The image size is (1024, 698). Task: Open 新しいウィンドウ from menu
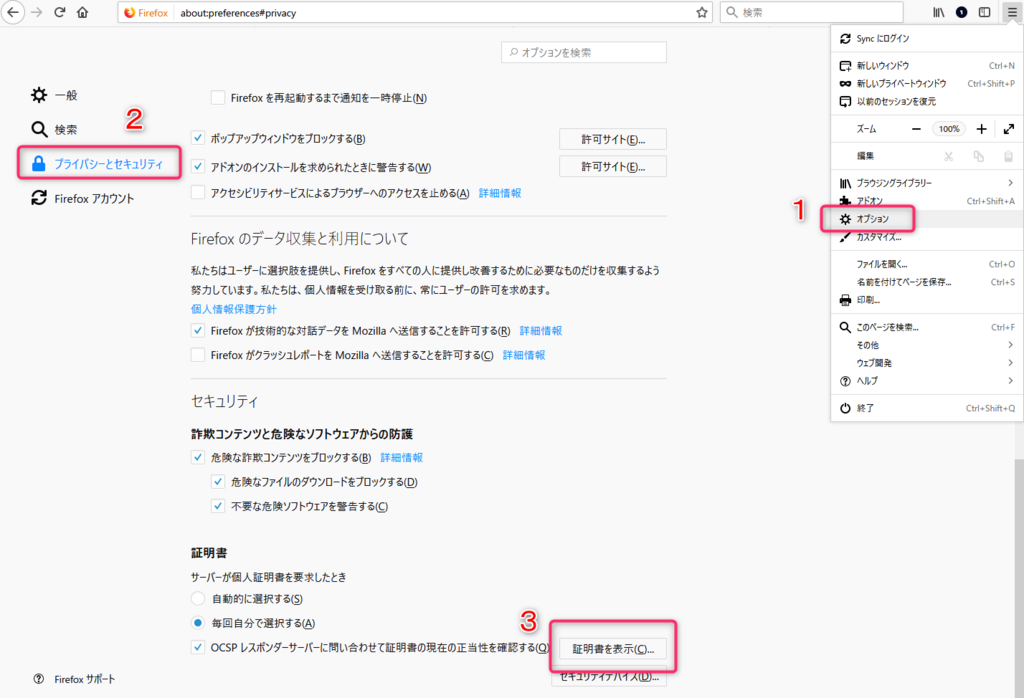point(927,66)
